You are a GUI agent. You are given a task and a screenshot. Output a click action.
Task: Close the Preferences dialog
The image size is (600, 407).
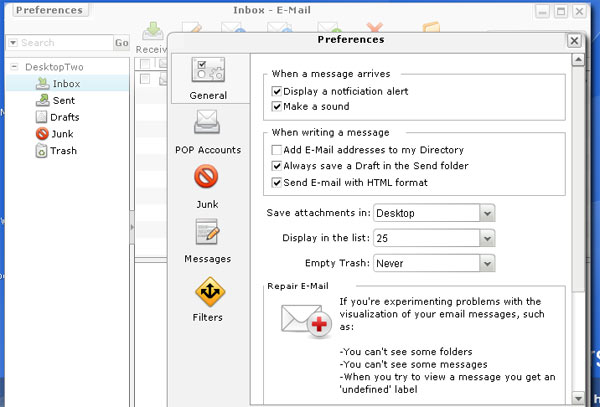[574, 41]
